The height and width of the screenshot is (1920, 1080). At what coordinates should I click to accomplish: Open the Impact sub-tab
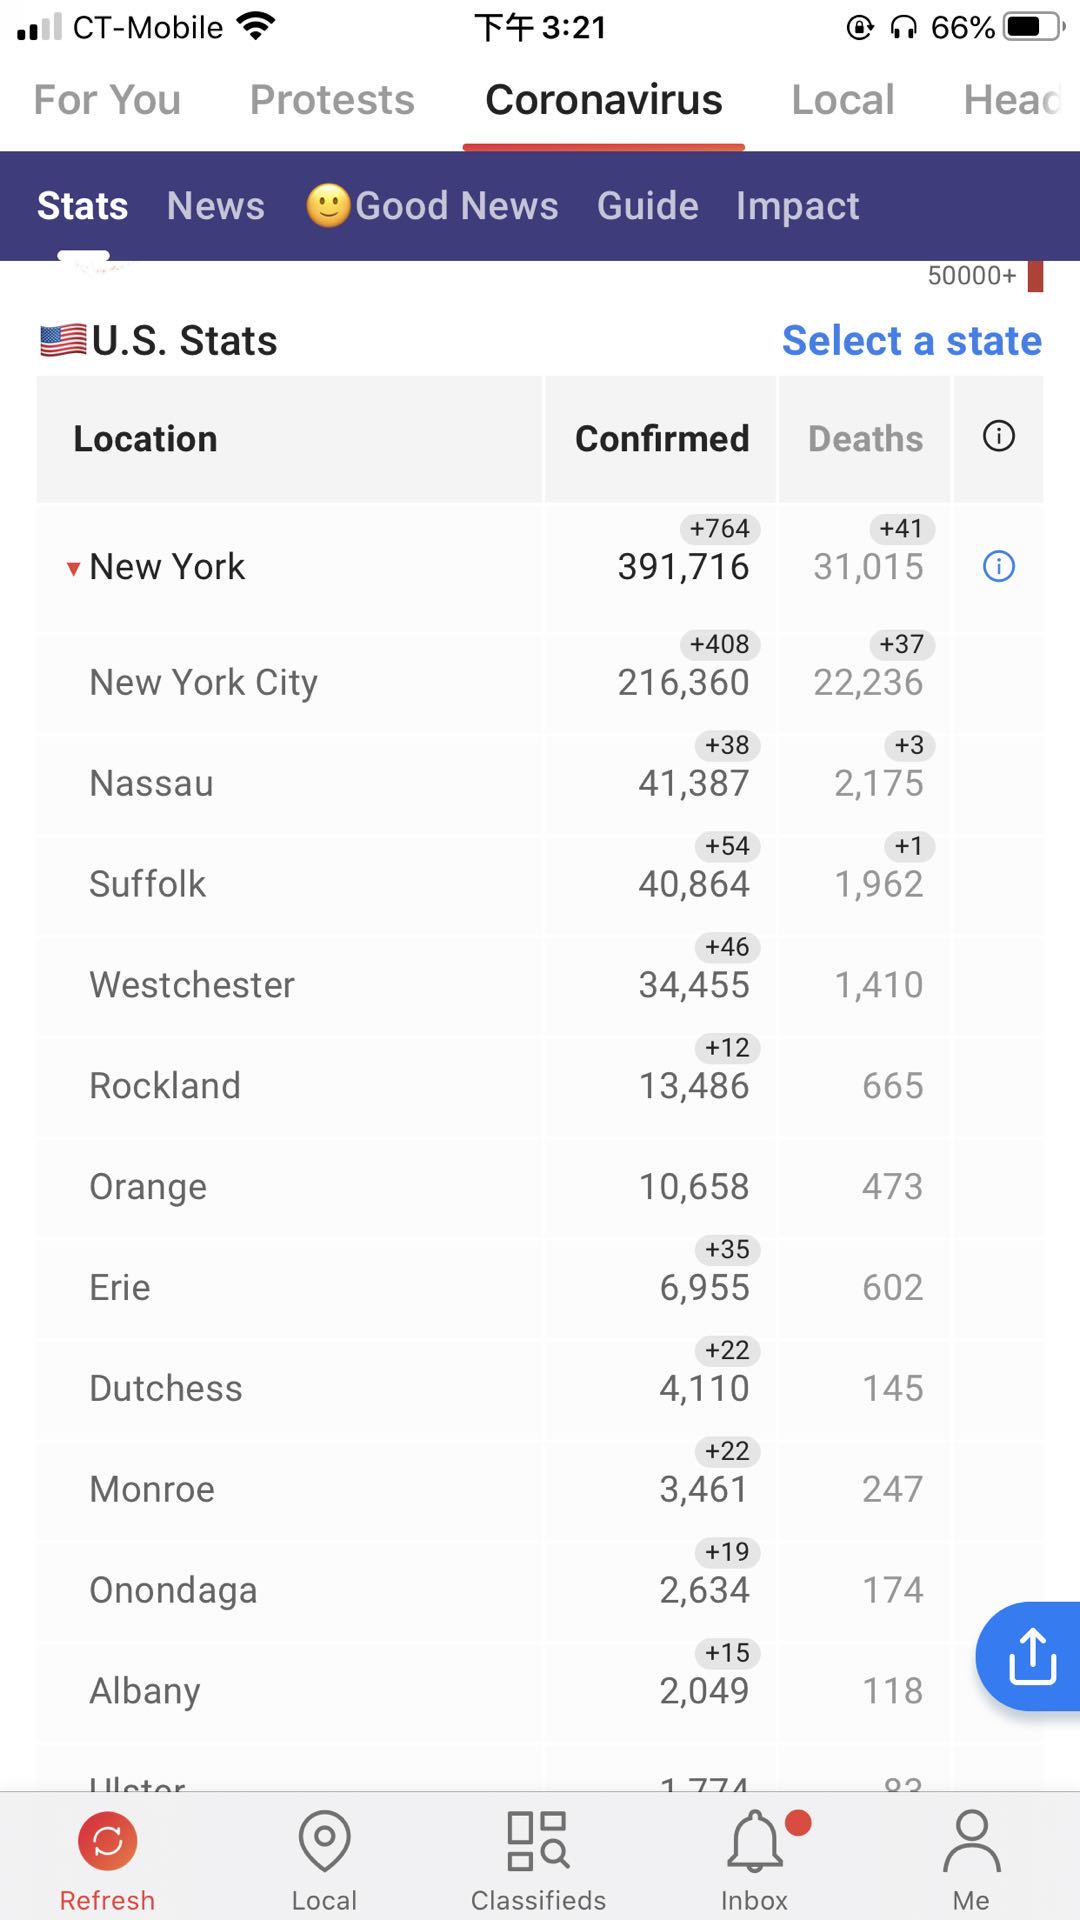click(x=797, y=206)
